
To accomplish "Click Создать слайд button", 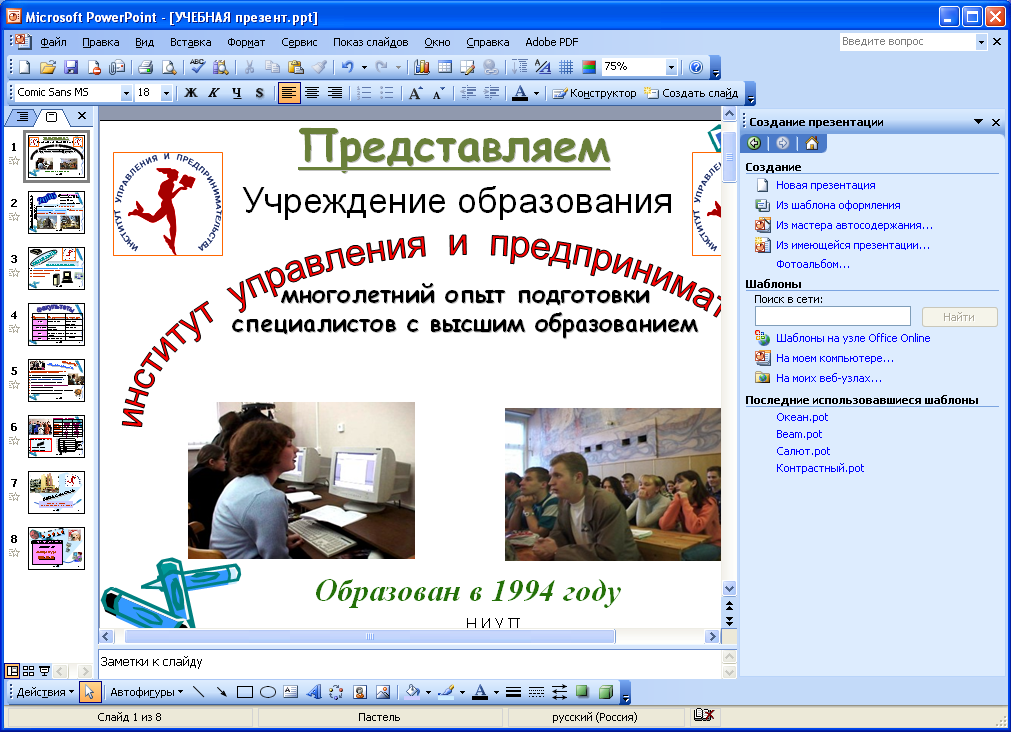I will [x=691, y=94].
